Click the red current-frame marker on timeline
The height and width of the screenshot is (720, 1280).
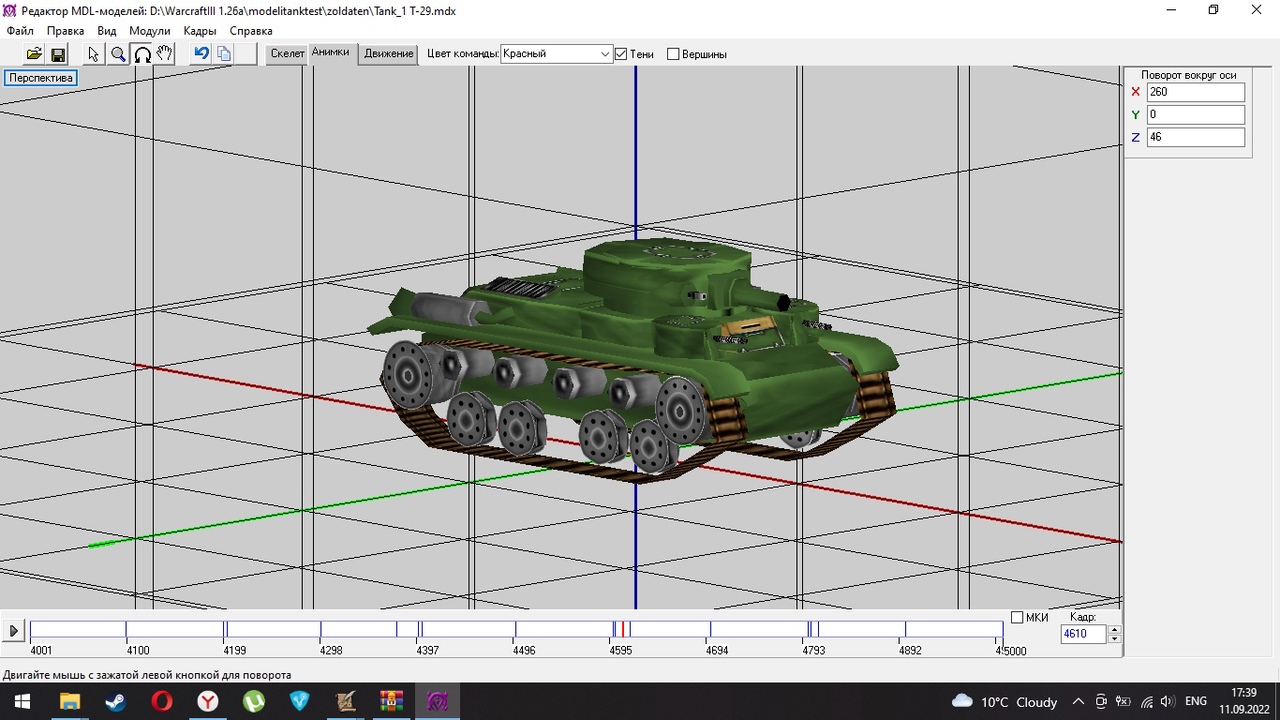623,629
